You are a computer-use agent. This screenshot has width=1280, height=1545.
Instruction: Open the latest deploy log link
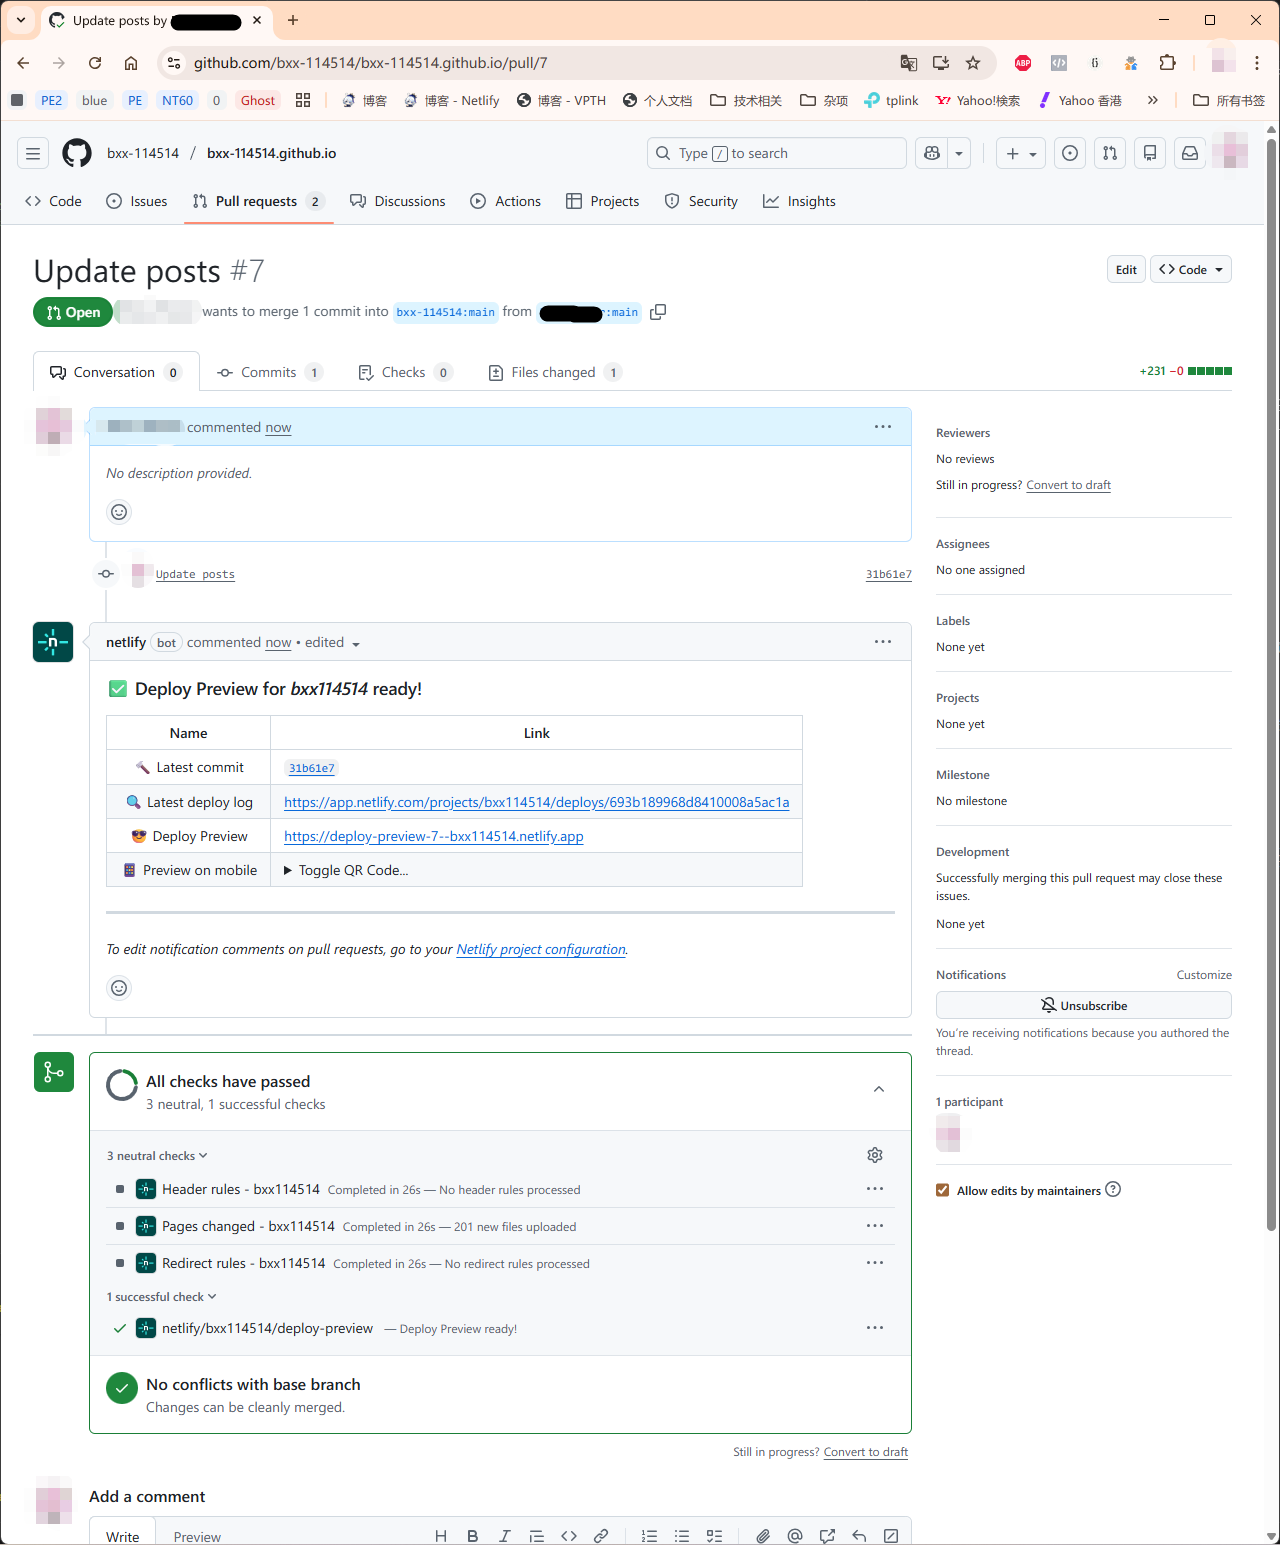coord(537,802)
